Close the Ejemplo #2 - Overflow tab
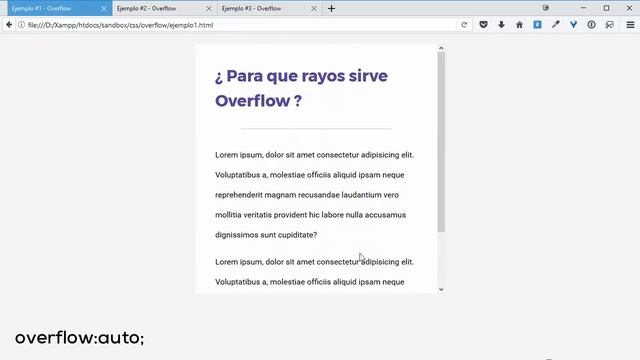The image size is (640, 360). tap(209, 9)
